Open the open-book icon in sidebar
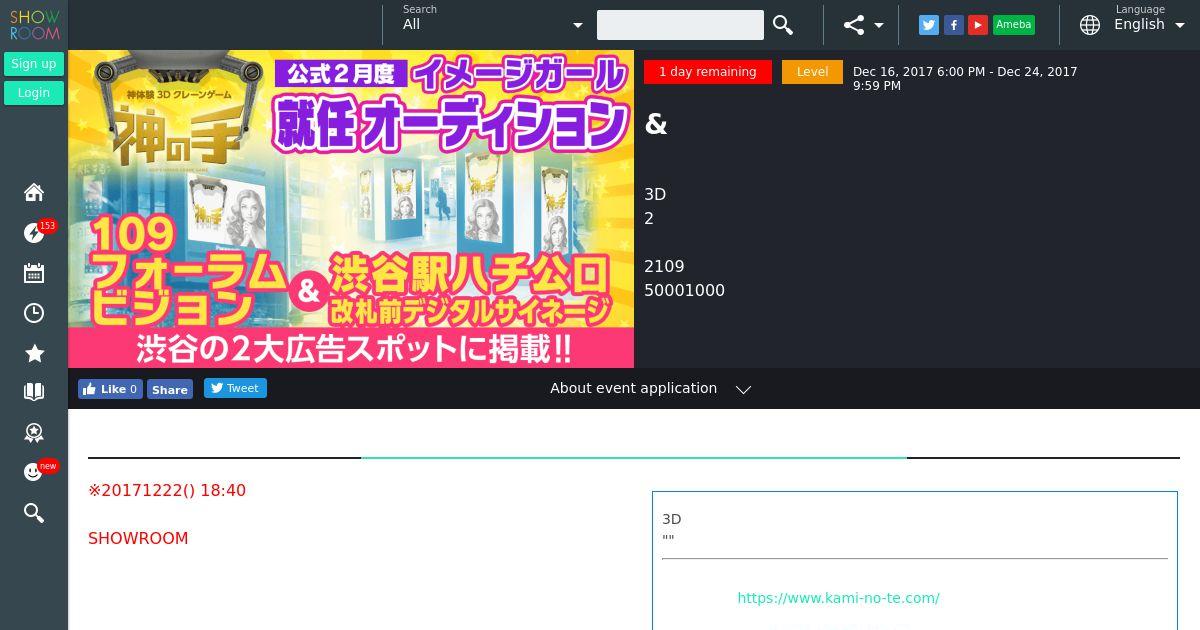 34,392
